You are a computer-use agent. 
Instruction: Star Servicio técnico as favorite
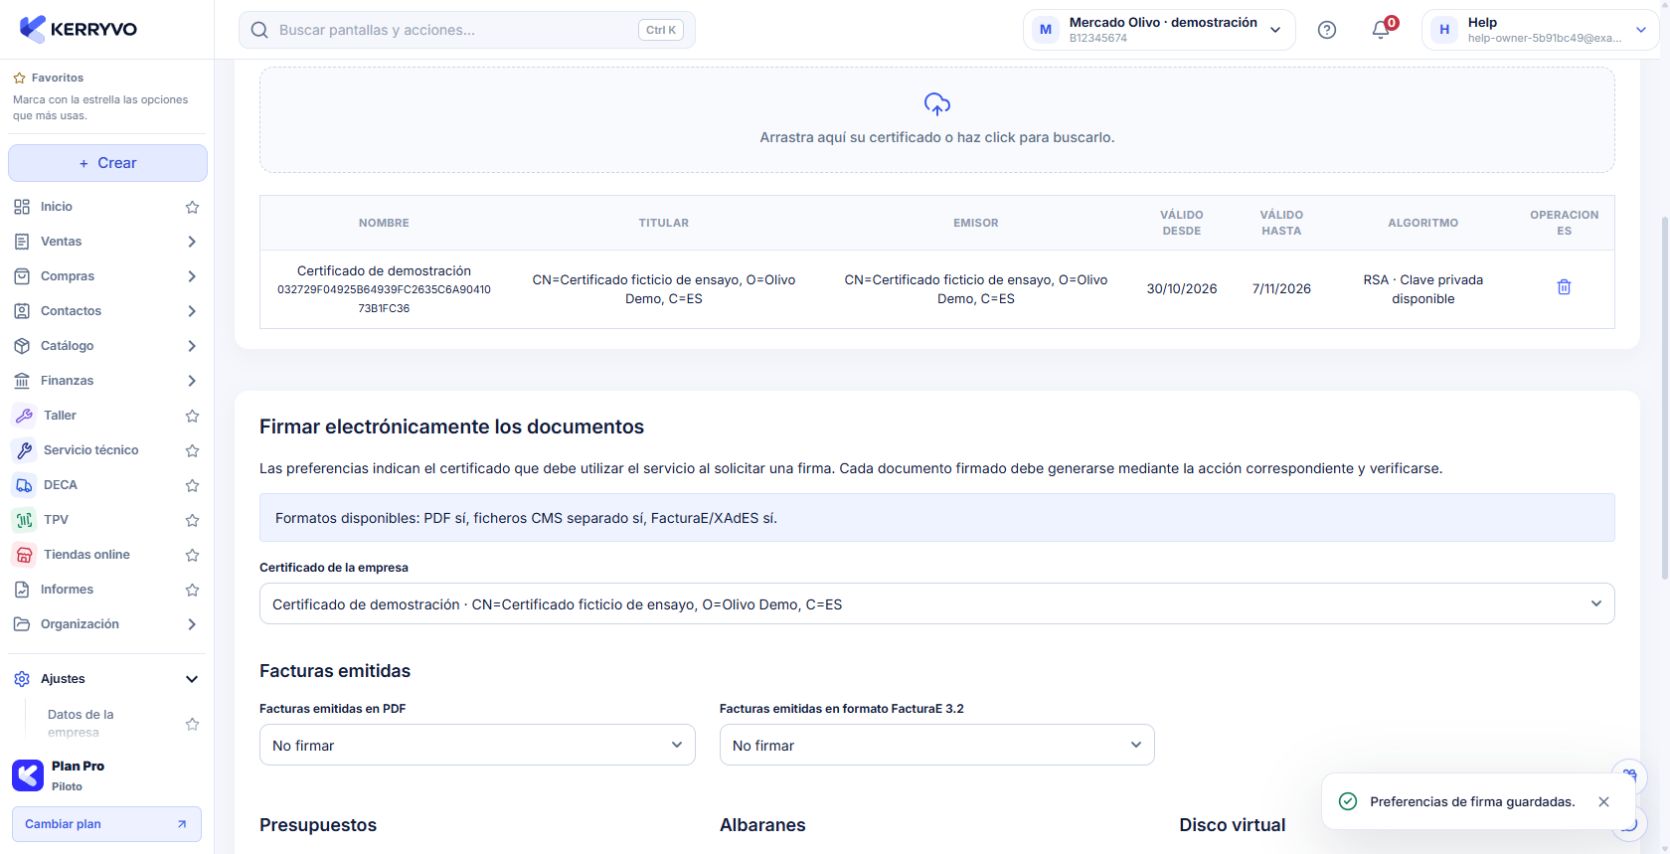[x=192, y=451]
